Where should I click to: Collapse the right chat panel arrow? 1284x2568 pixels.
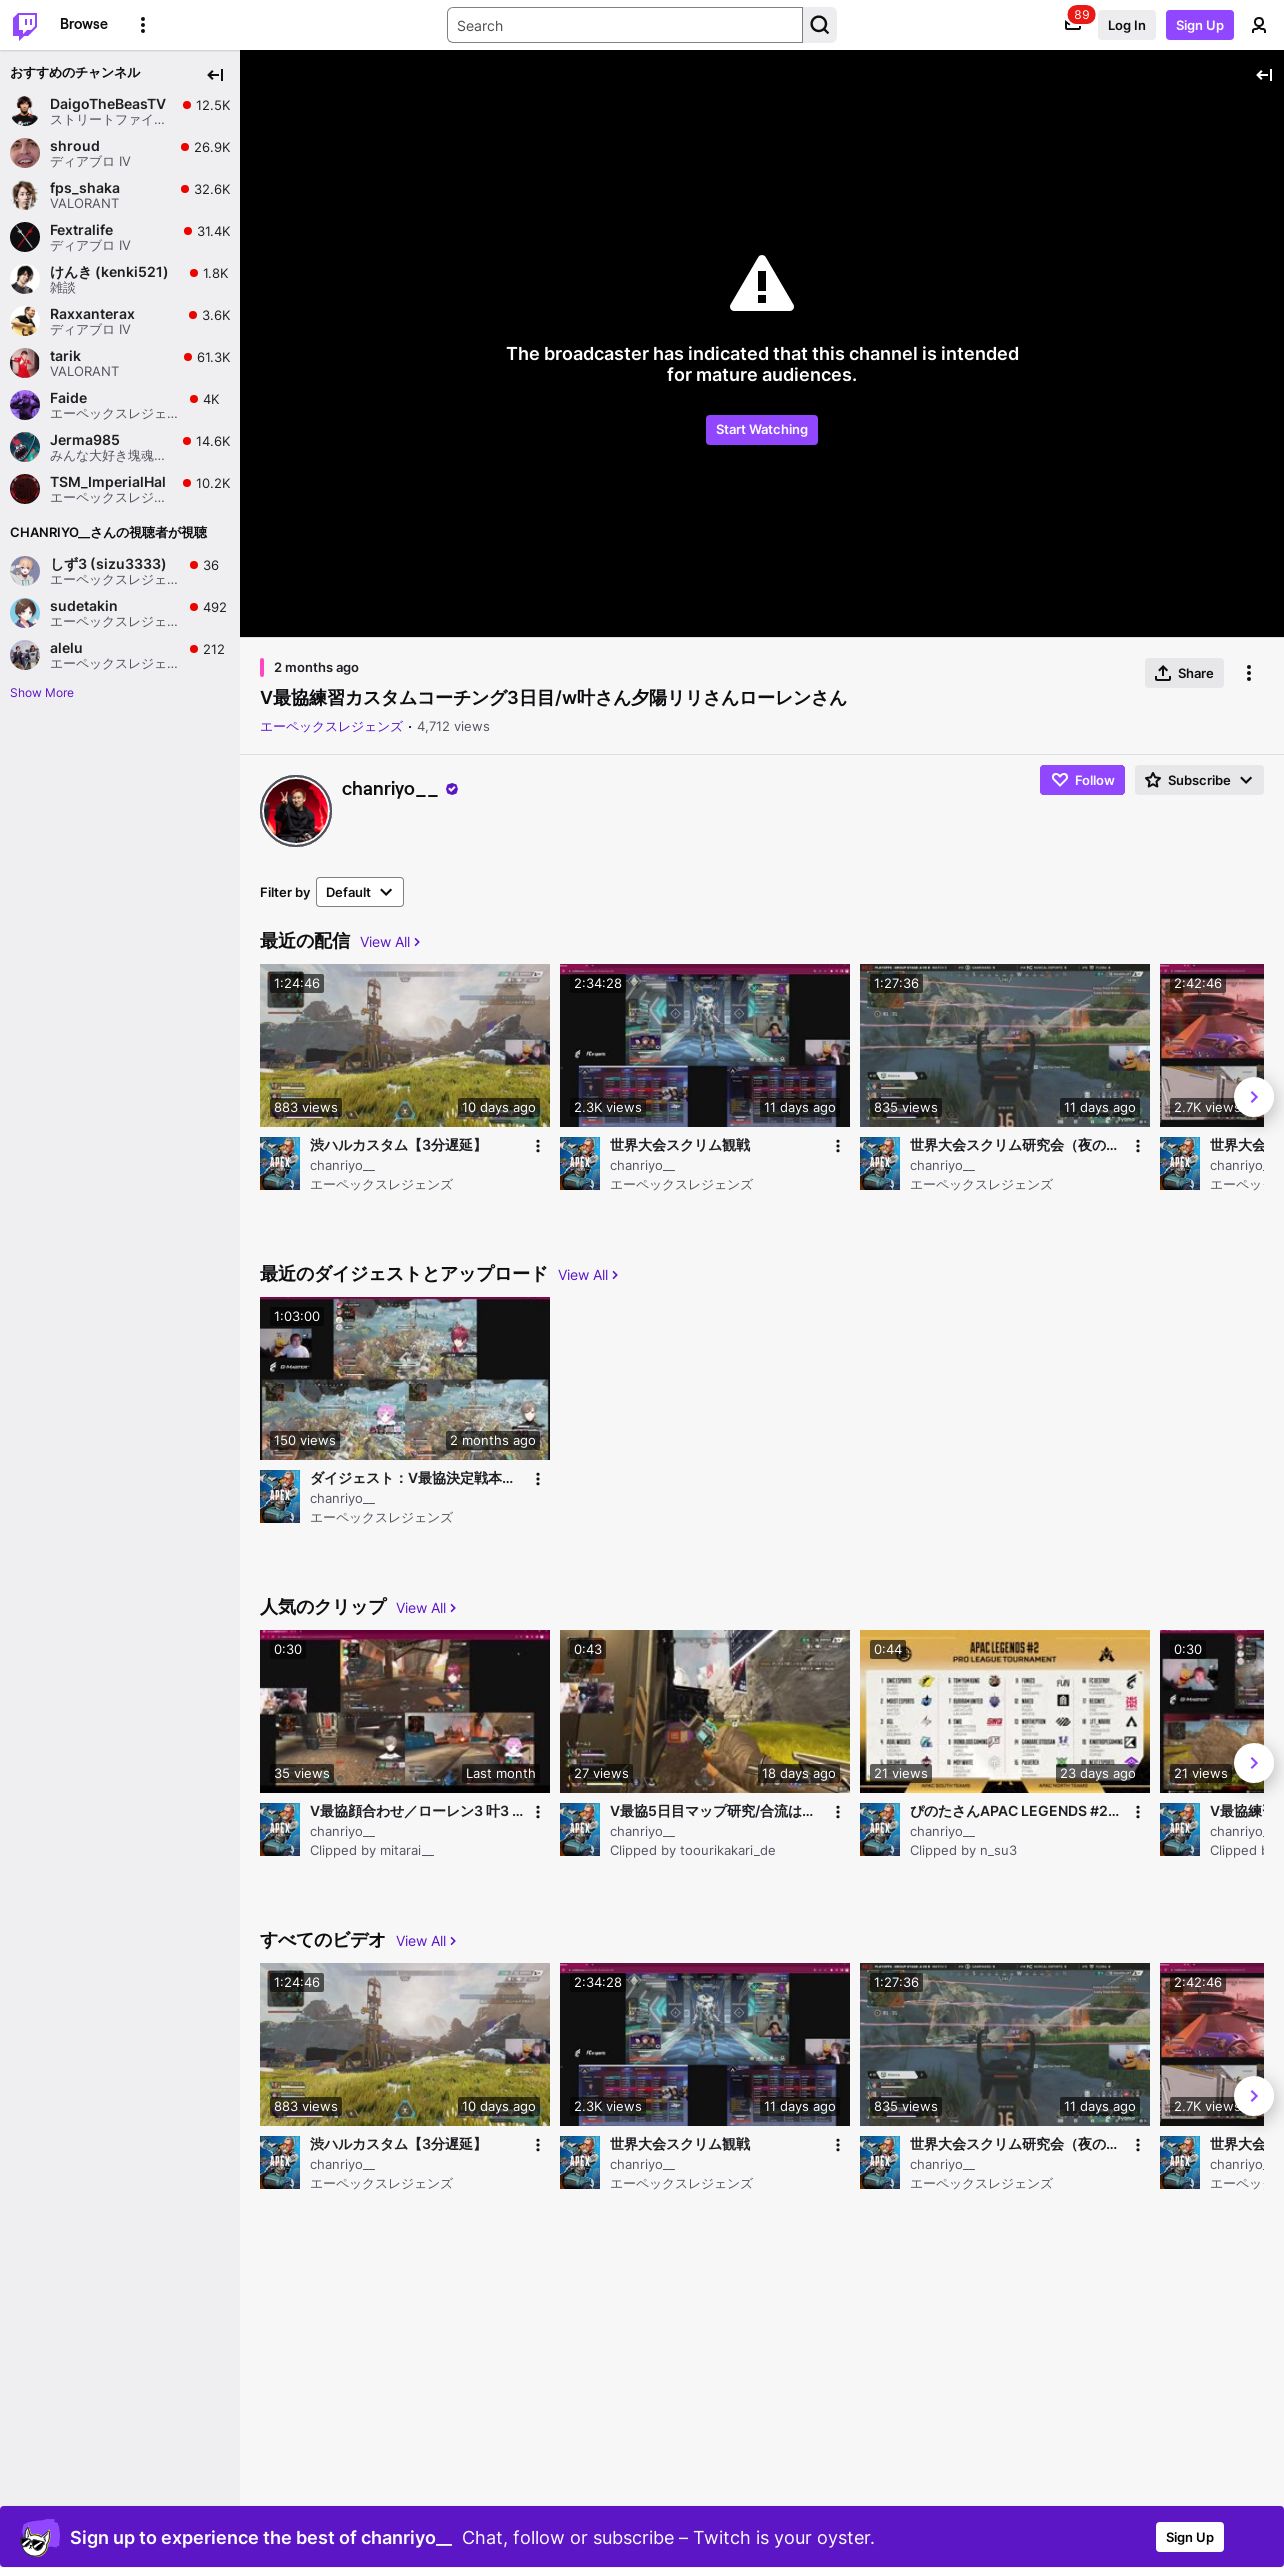1264,75
